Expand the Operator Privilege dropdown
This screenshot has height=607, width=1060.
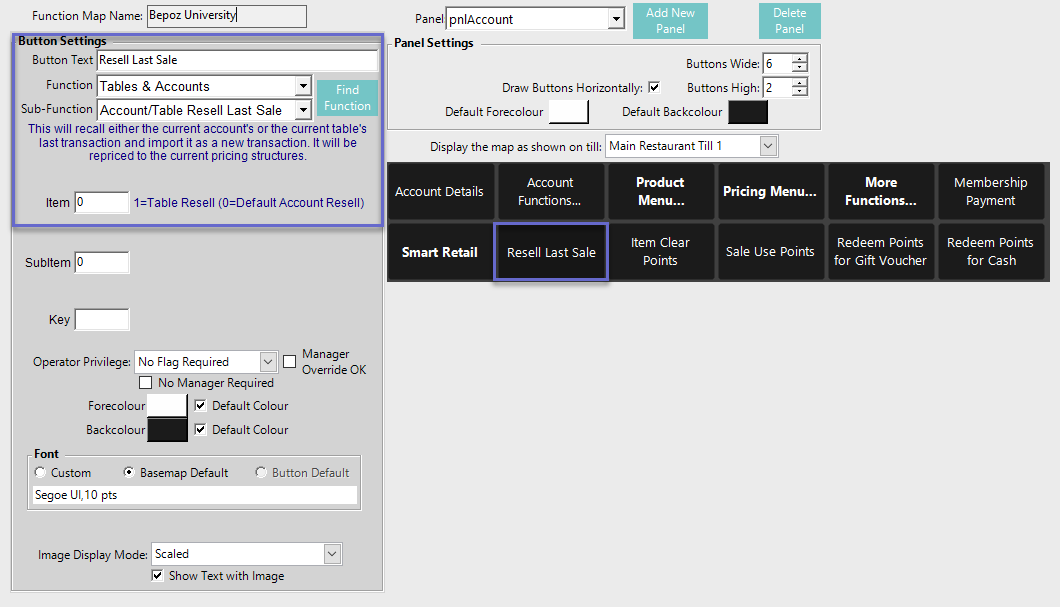pyautogui.click(x=268, y=362)
